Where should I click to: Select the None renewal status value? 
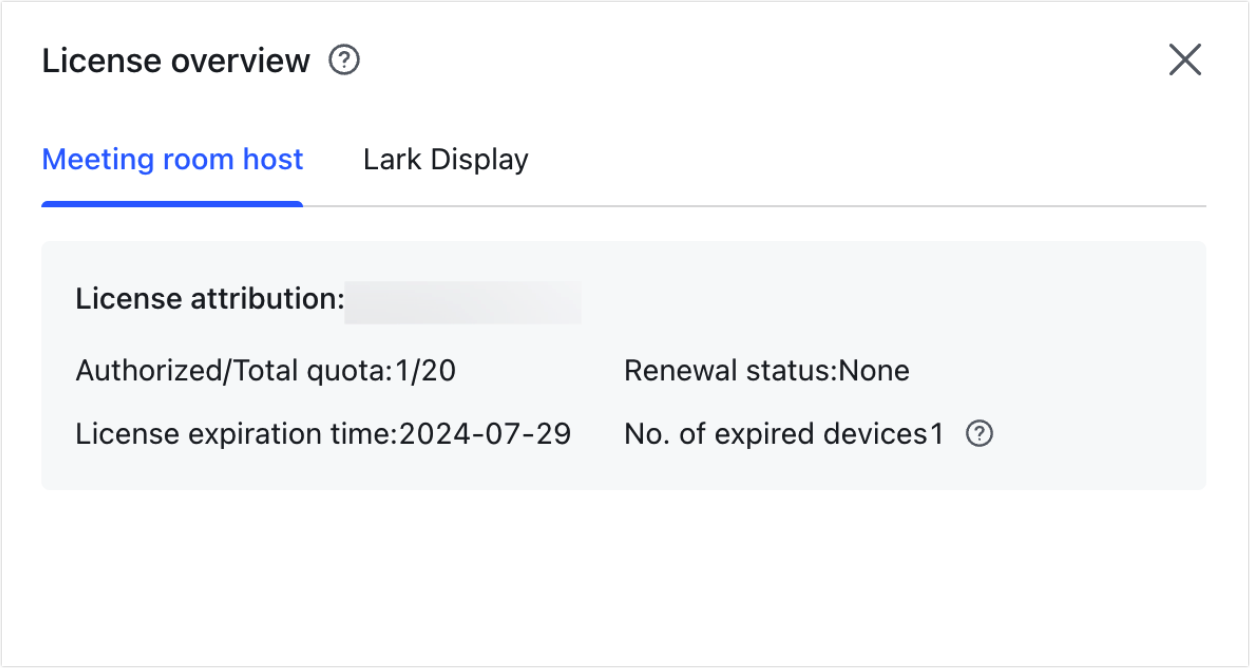tap(874, 371)
